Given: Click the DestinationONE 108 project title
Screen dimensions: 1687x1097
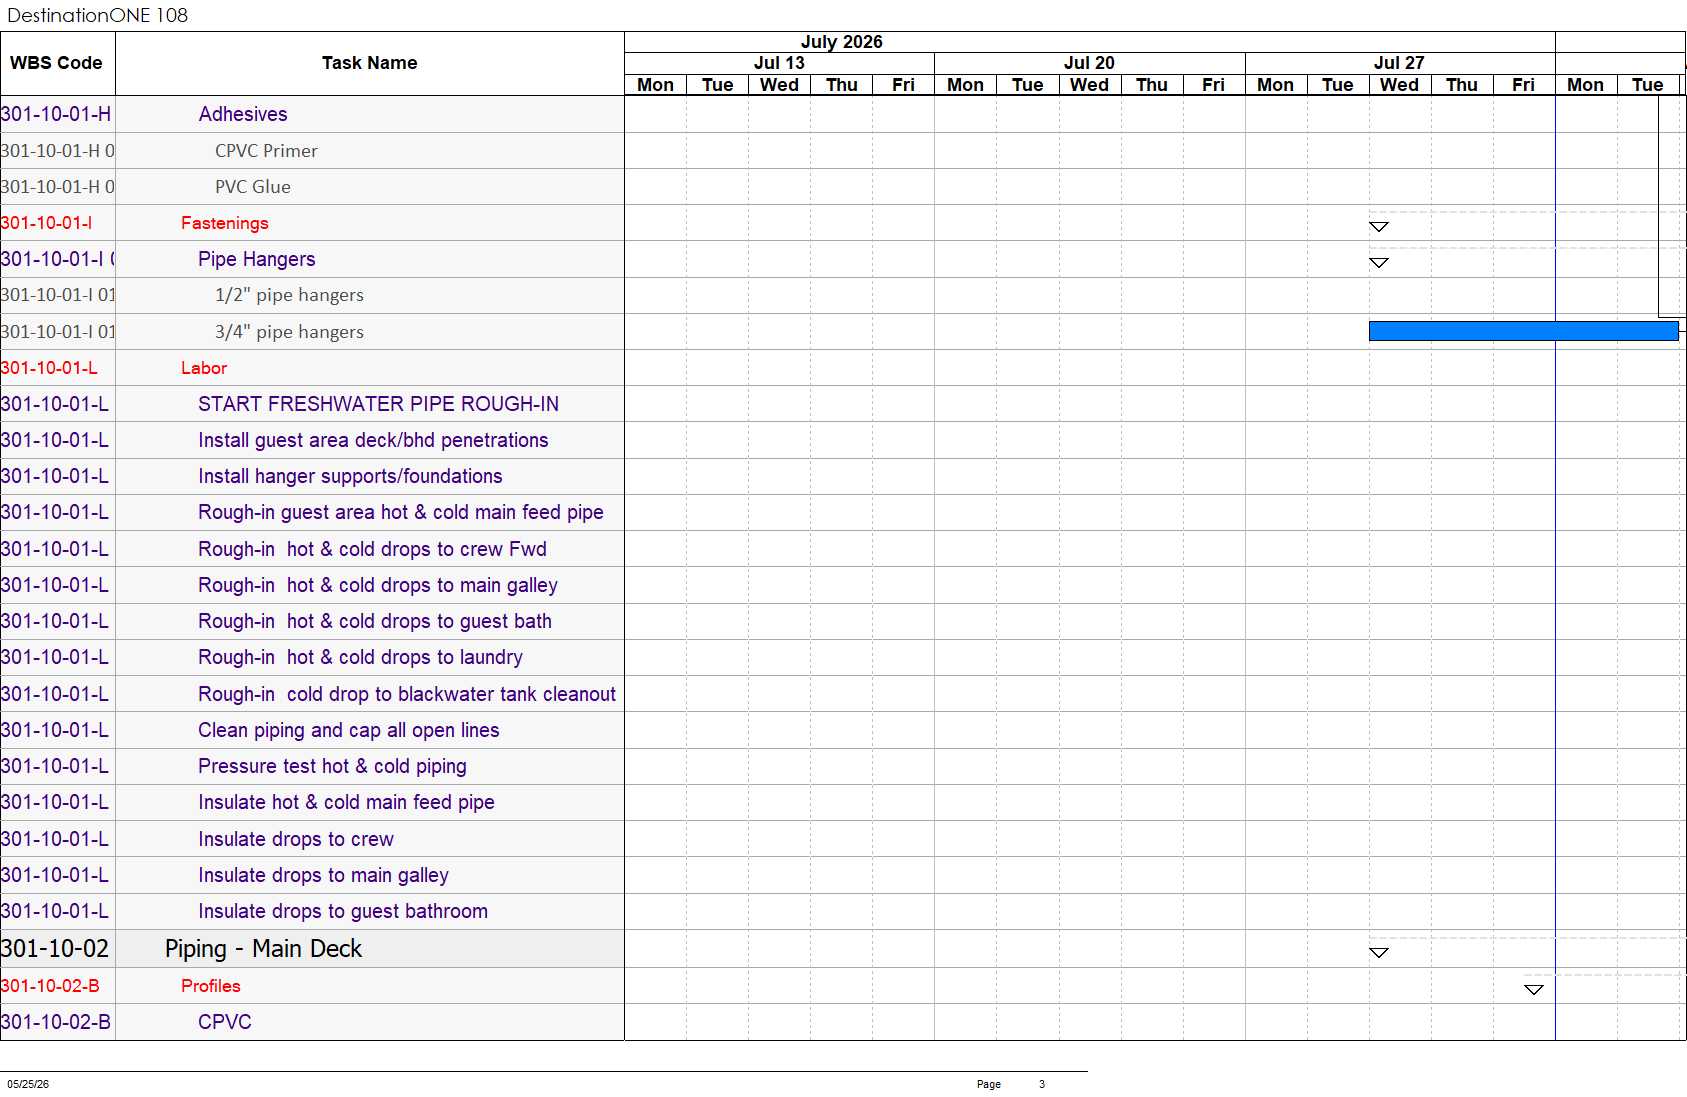Looking at the screenshot, I should pyautogui.click(x=97, y=15).
